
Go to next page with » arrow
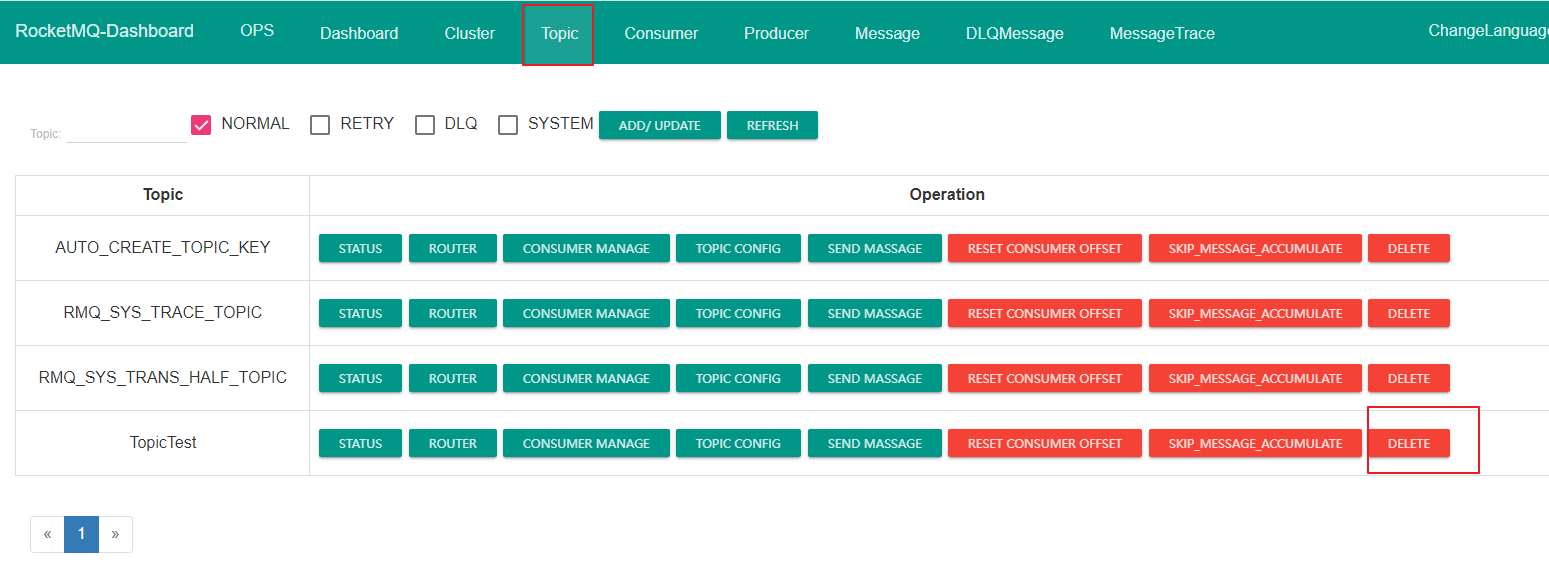[115, 534]
